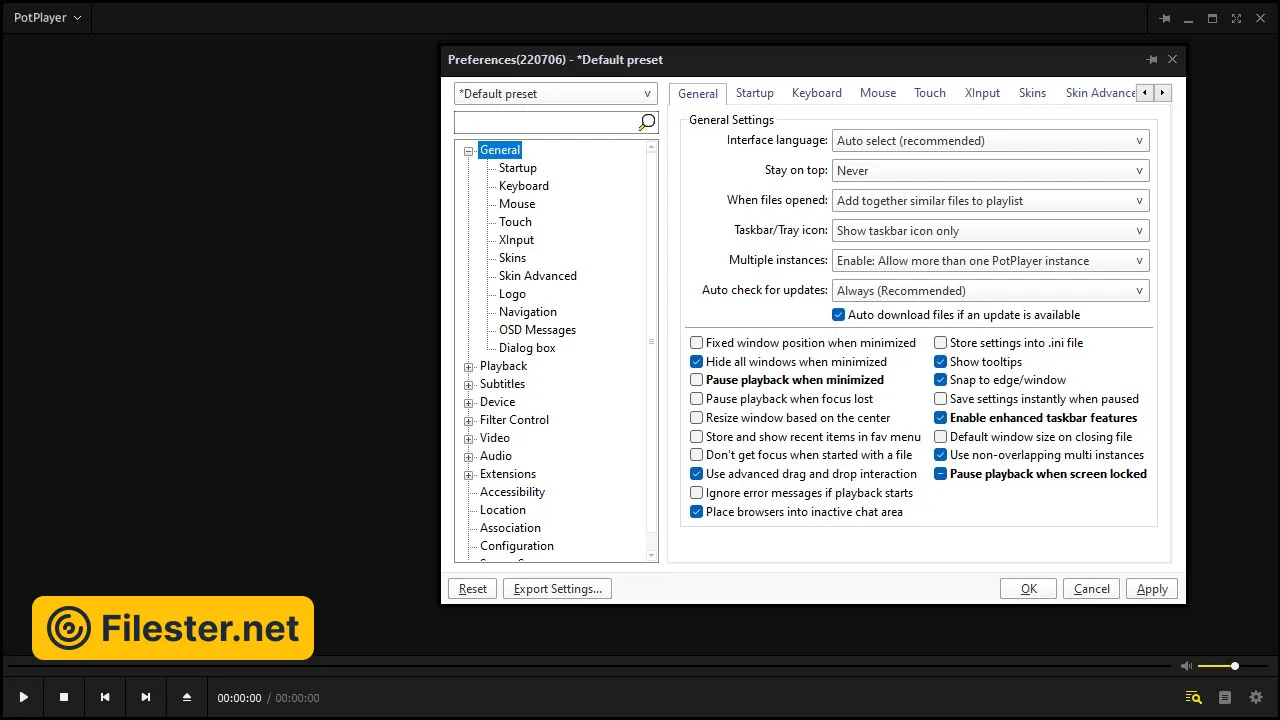Open the Interface language dropdown

pos(990,141)
